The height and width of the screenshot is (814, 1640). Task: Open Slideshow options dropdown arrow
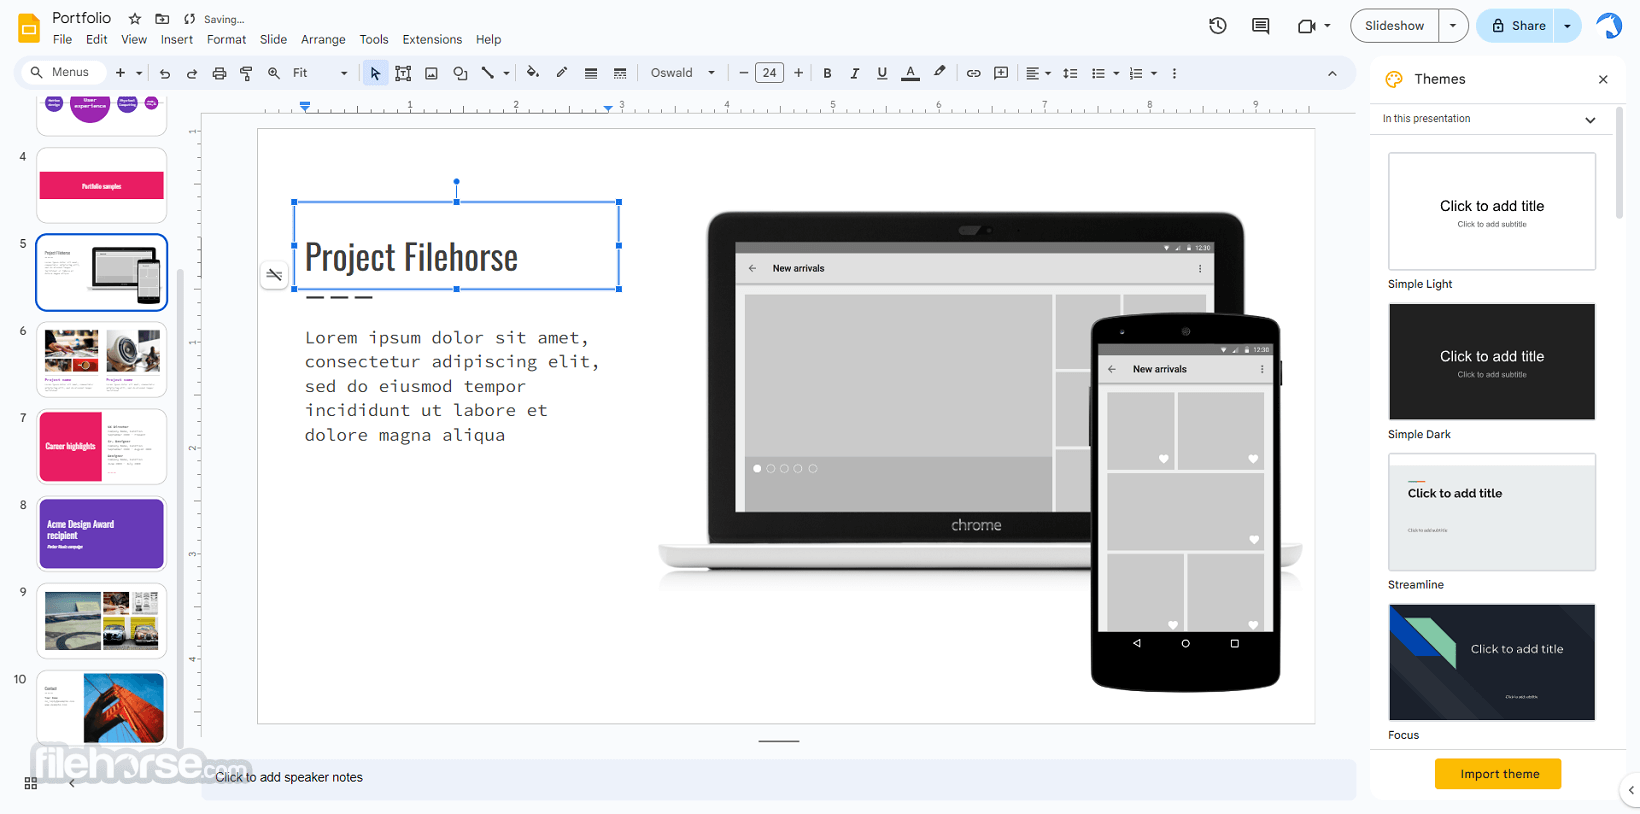point(1453,26)
